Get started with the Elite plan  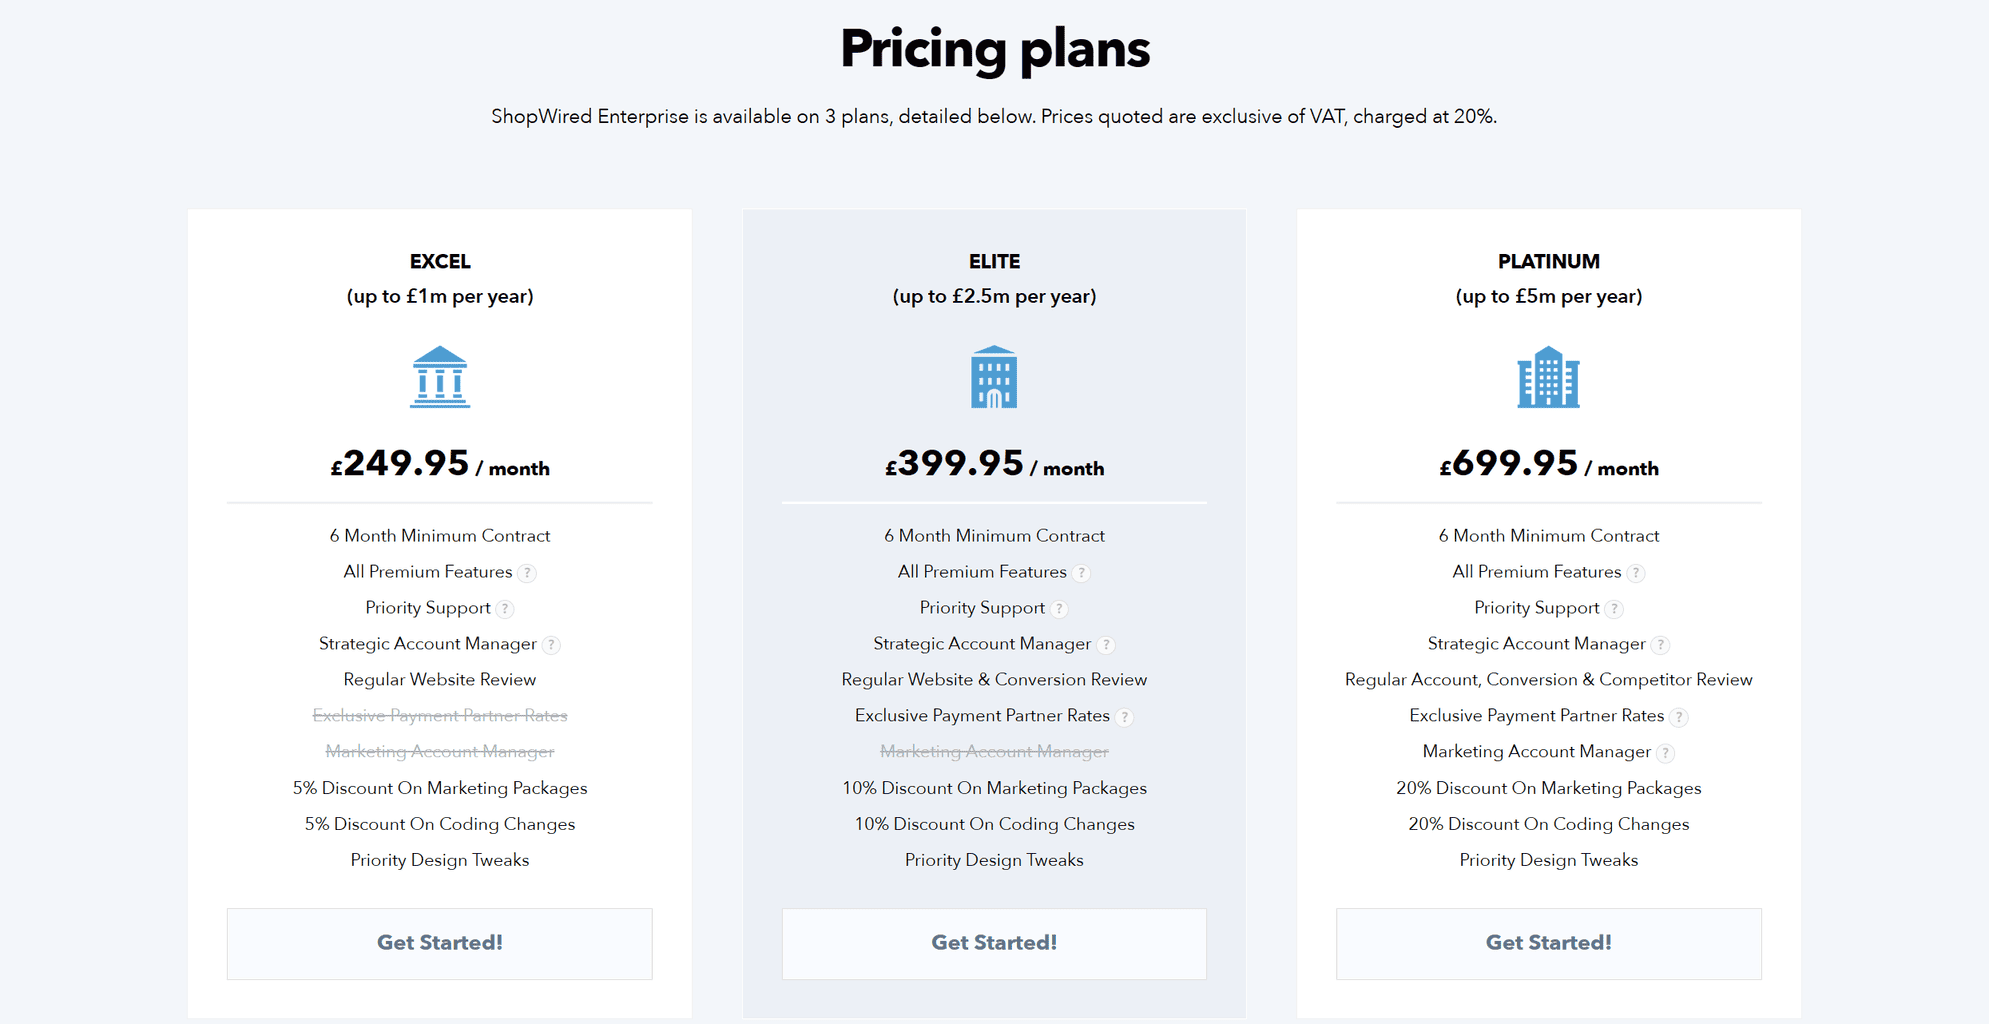(x=994, y=943)
